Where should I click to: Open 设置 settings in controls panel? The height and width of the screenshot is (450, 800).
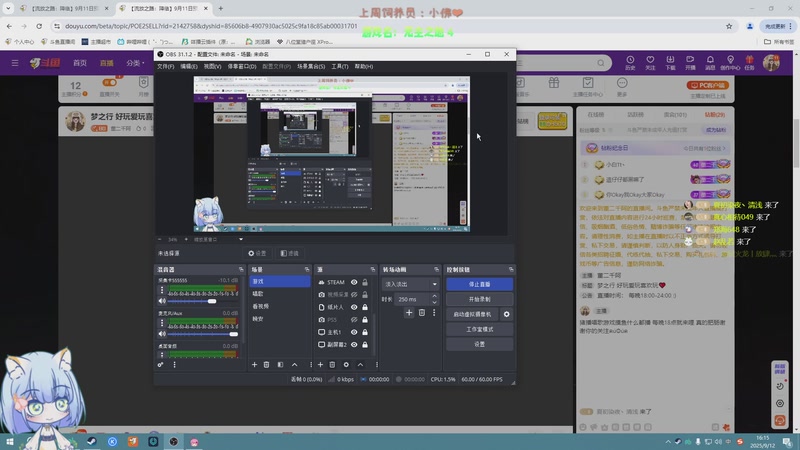[480, 344]
